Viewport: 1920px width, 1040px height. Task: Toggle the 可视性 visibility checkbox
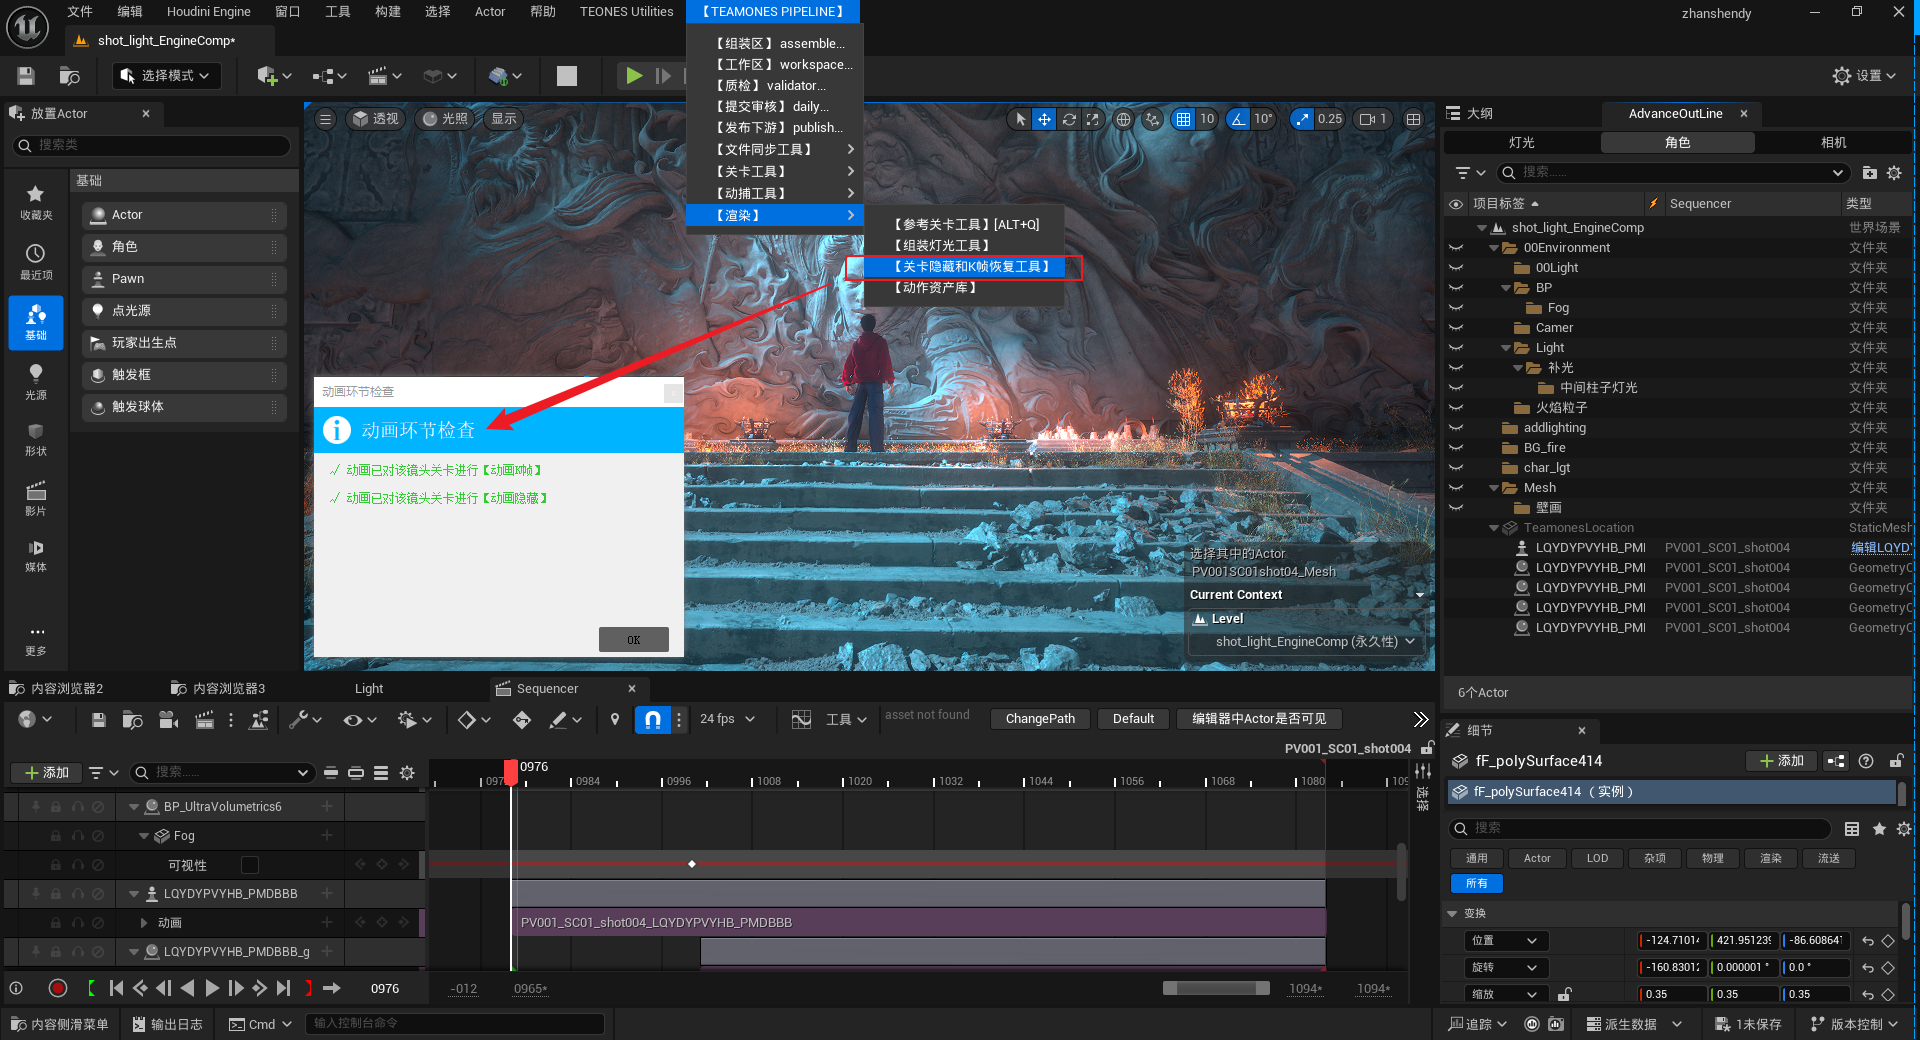250,865
